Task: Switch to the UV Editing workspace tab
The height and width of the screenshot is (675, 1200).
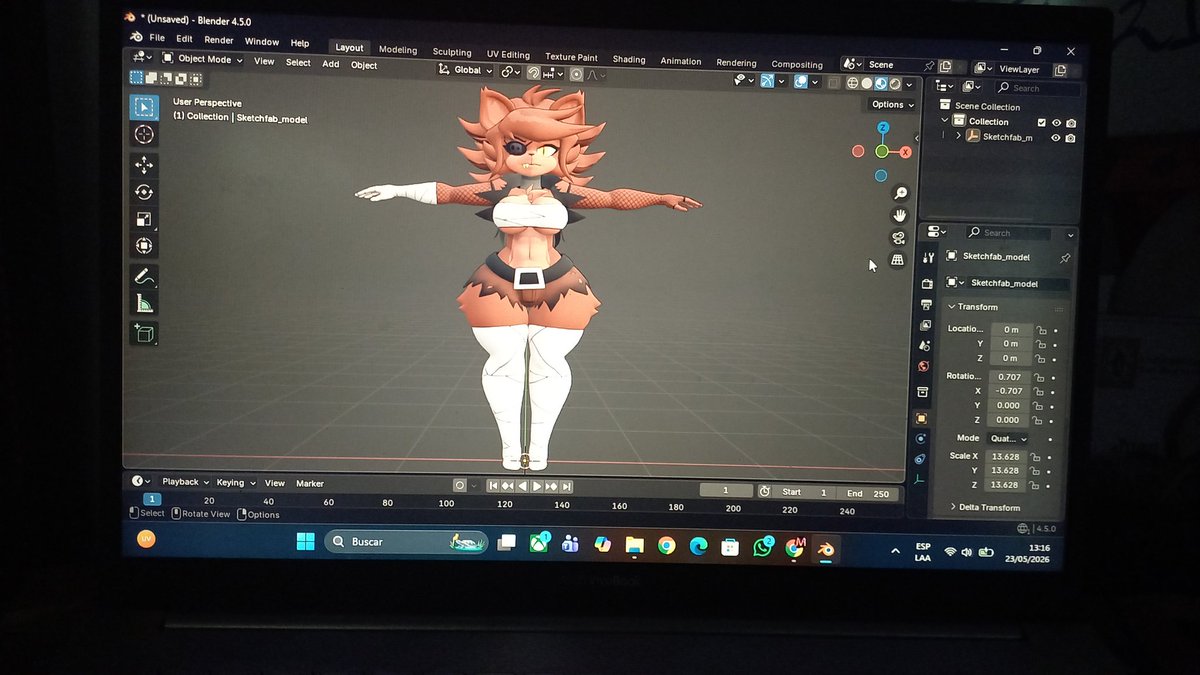Action: coord(508,54)
